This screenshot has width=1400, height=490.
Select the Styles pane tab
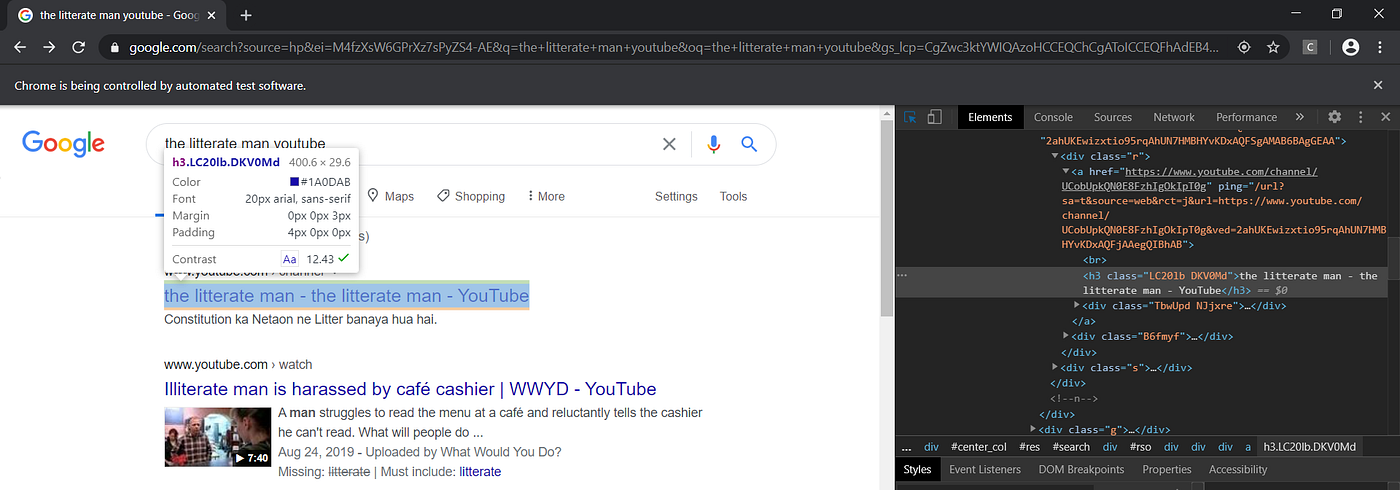pyautogui.click(x=917, y=469)
